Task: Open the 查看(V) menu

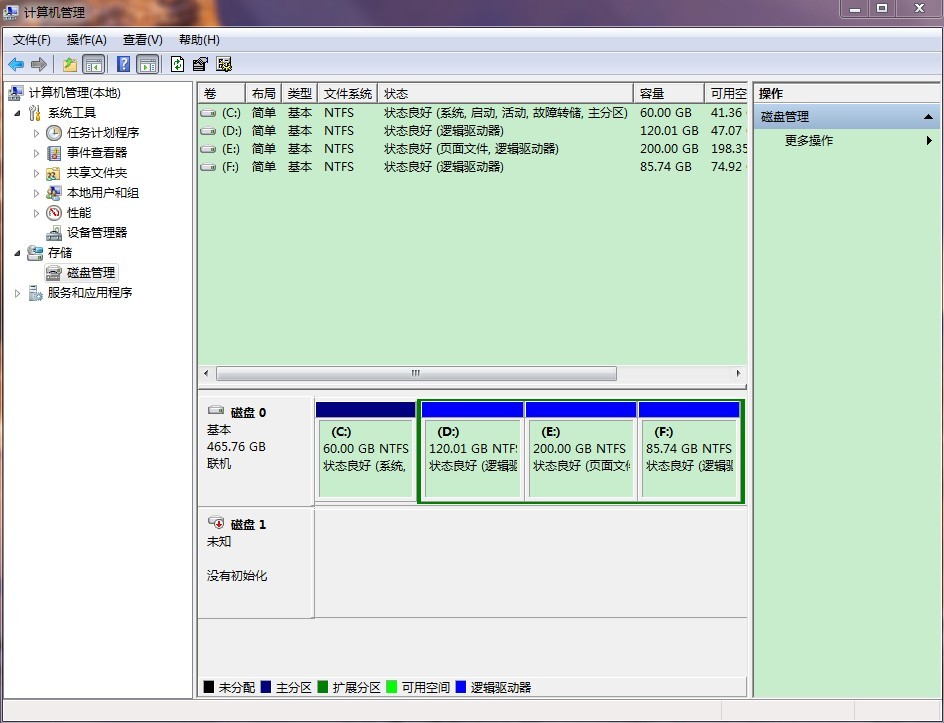Action: tap(143, 40)
